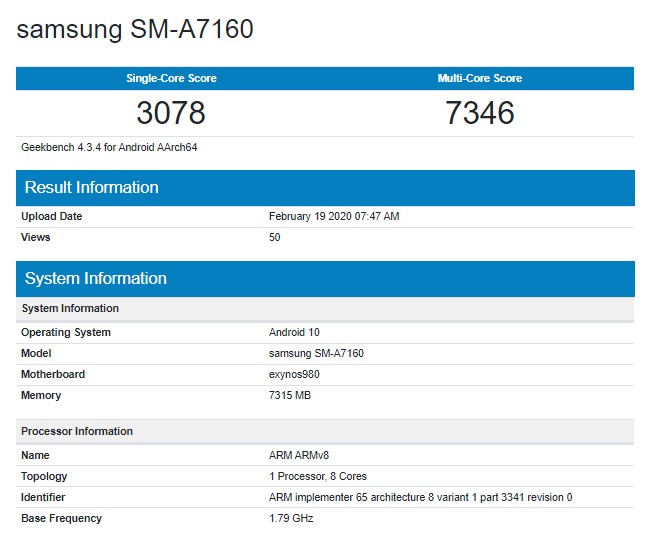
Task: Click the blue System Information section header
Action: click(x=325, y=279)
